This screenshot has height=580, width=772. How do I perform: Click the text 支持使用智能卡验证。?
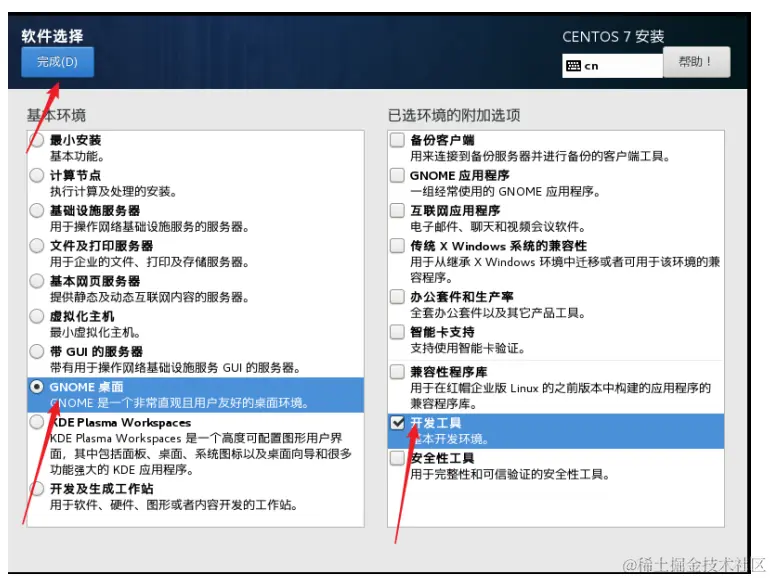pyautogui.click(x=468, y=349)
